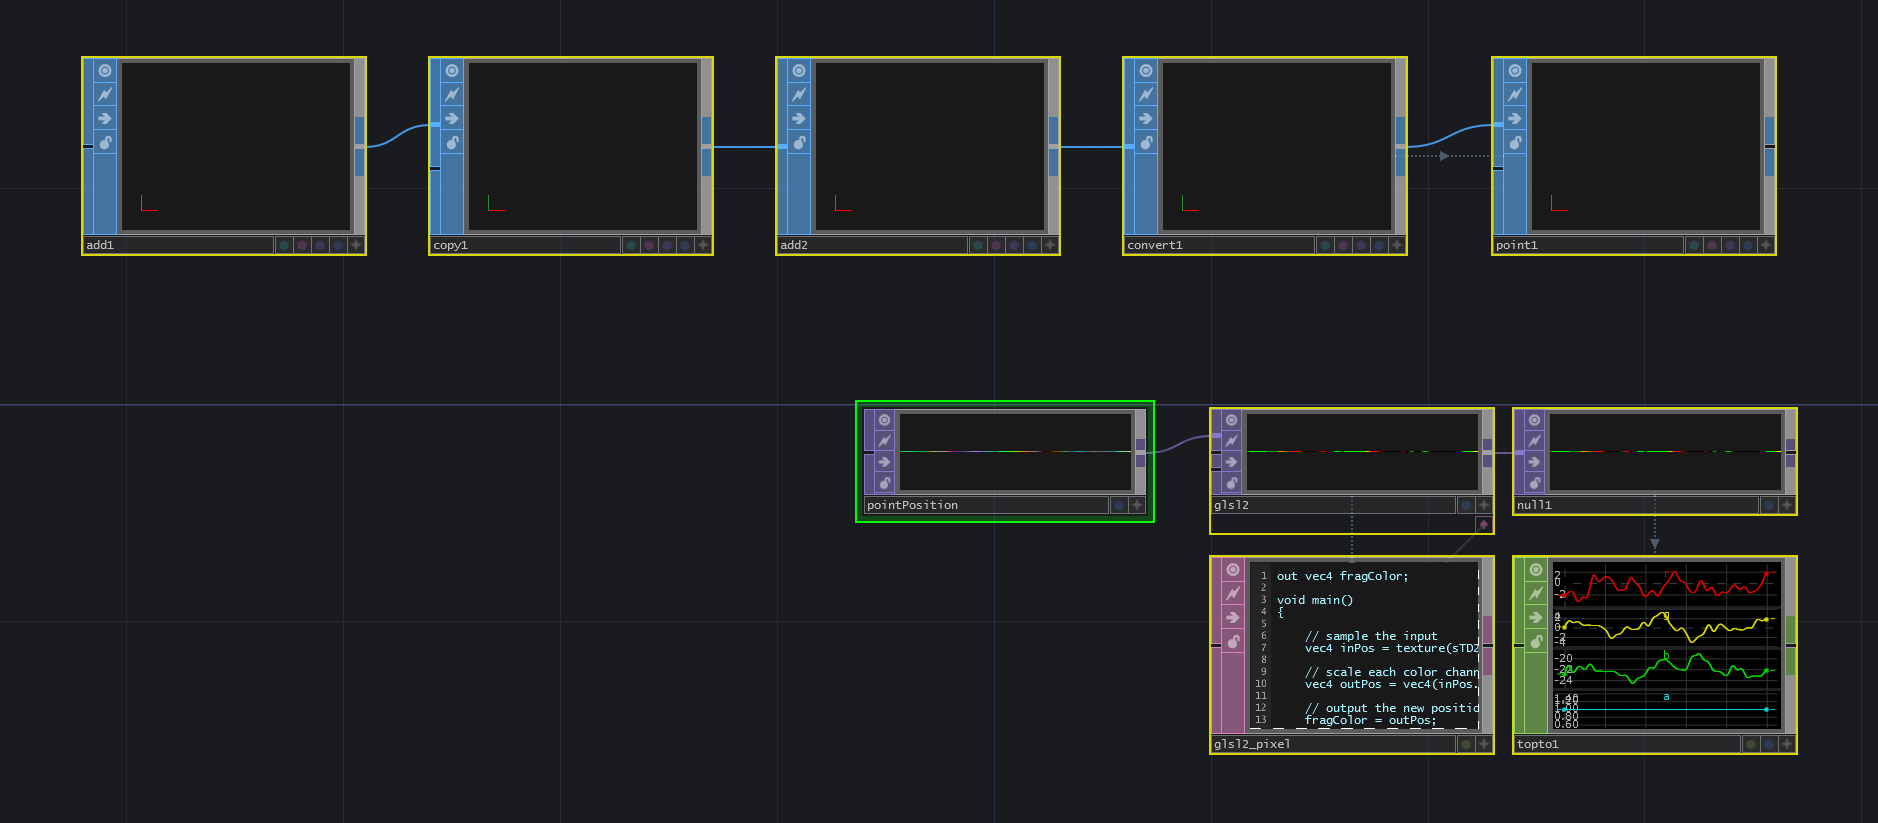Select the glsl2_pixel code viewer
The width and height of the screenshot is (1878, 823).
click(x=1364, y=646)
